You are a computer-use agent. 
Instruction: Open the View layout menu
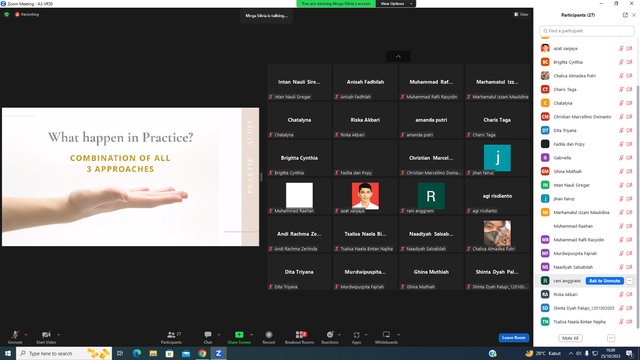(x=521, y=14)
